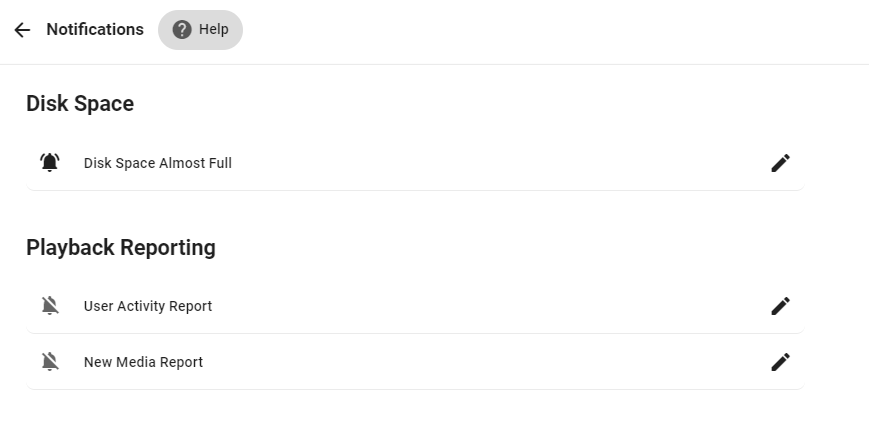Select the Playback Reporting section heading
869x428 pixels.
(121, 247)
